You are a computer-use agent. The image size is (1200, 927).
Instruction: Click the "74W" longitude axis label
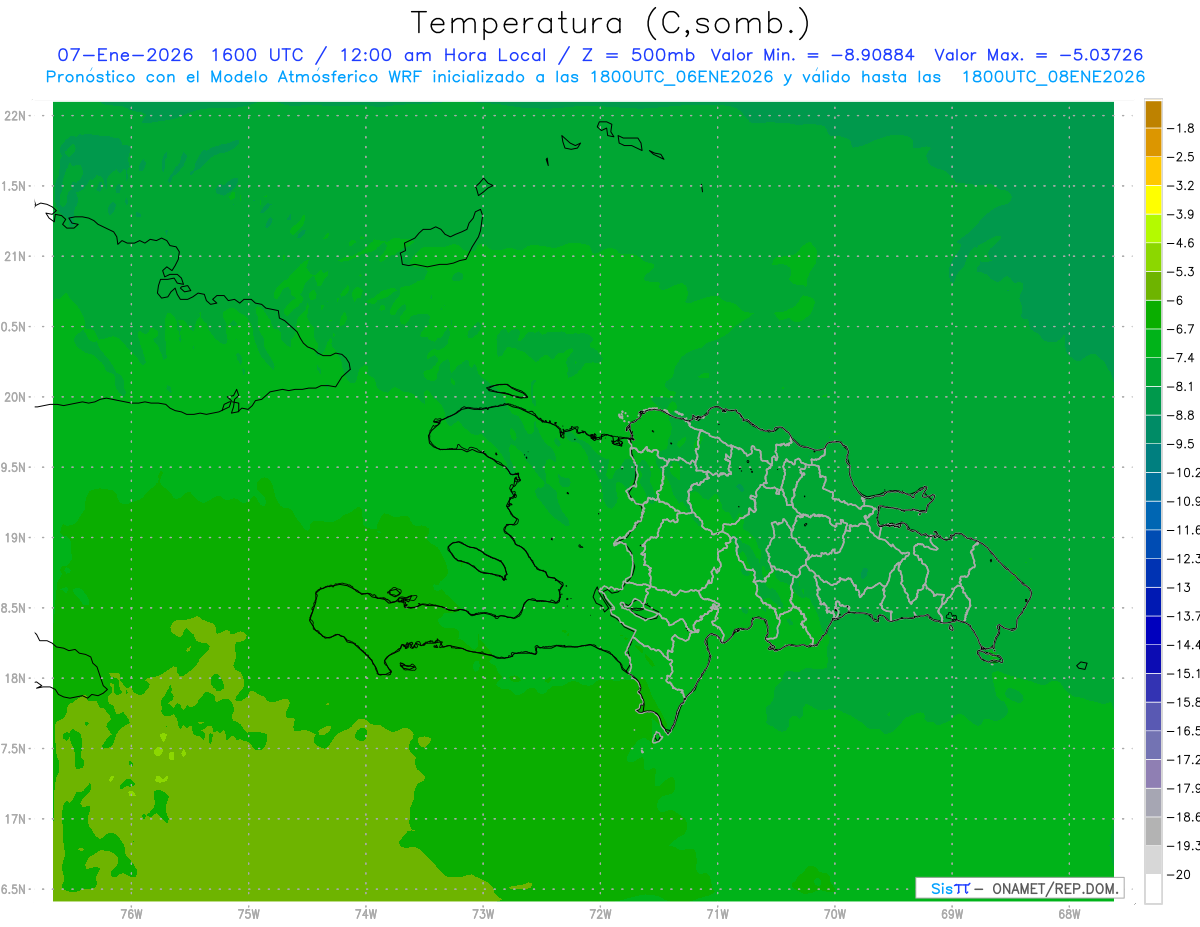point(366,914)
